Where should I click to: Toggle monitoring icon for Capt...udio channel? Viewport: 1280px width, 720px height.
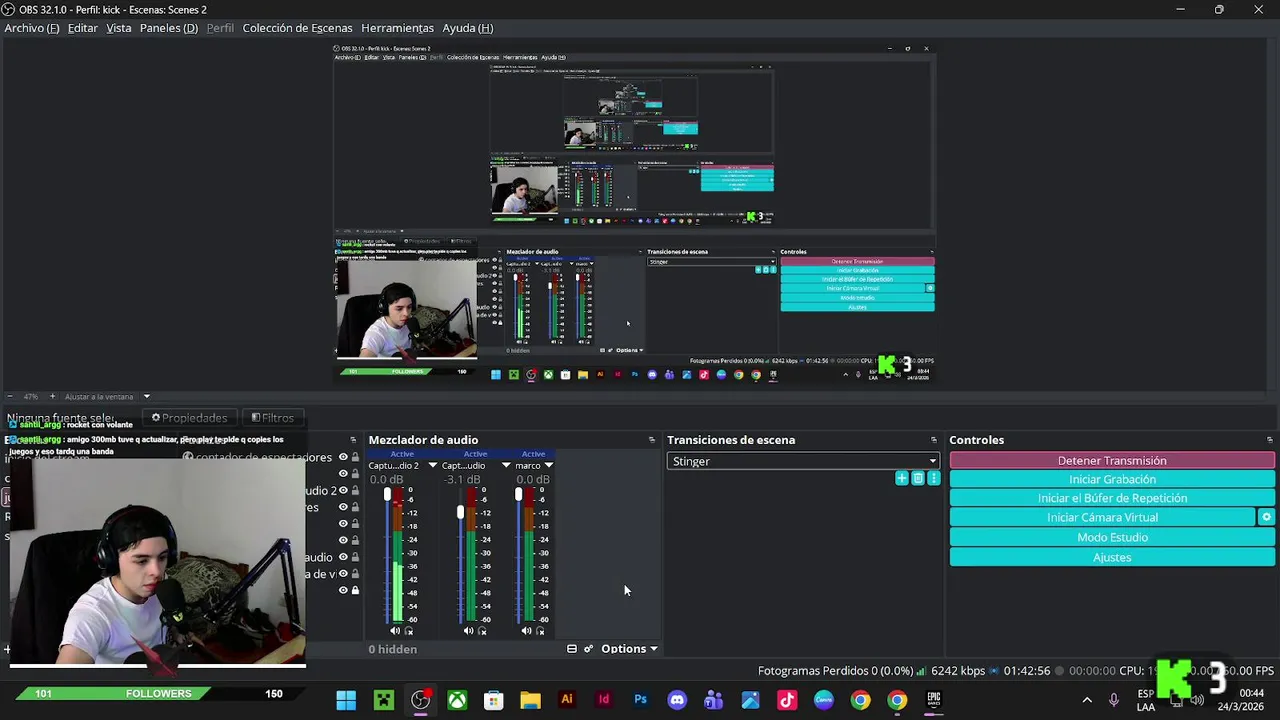coord(482,631)
